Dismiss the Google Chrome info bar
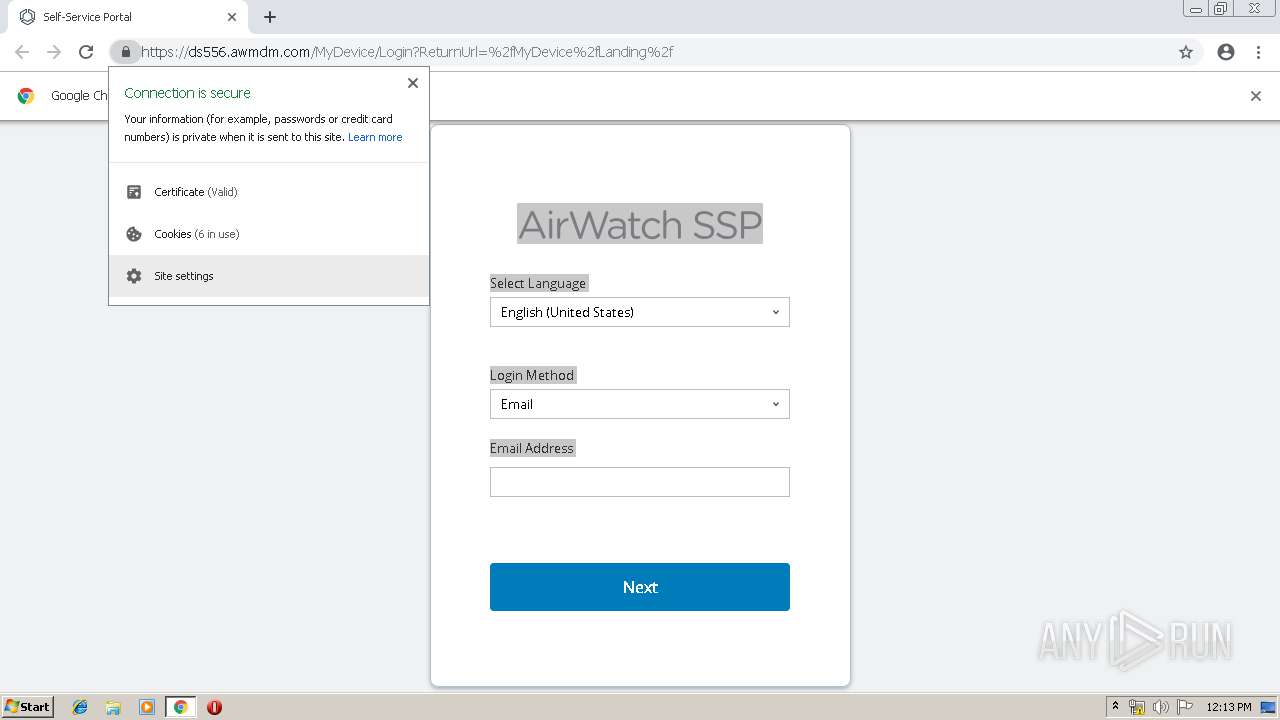This screenshot has height=720, width=1280. tap(1256, 96)
